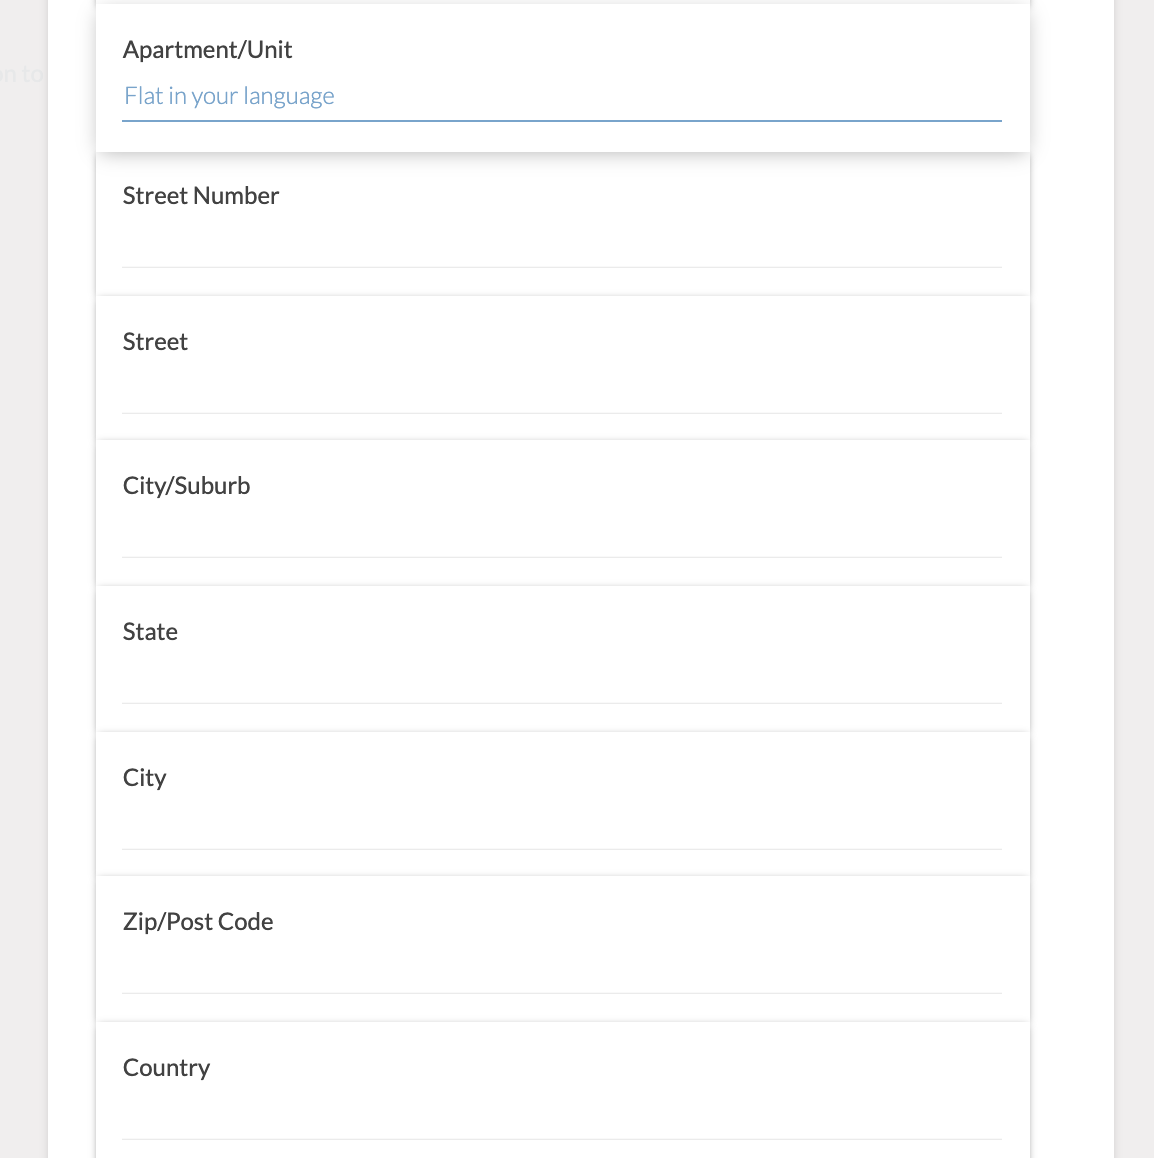Screen dimensions: 1154x1158
Task: Click the Street Number input field
Action: 560,250
